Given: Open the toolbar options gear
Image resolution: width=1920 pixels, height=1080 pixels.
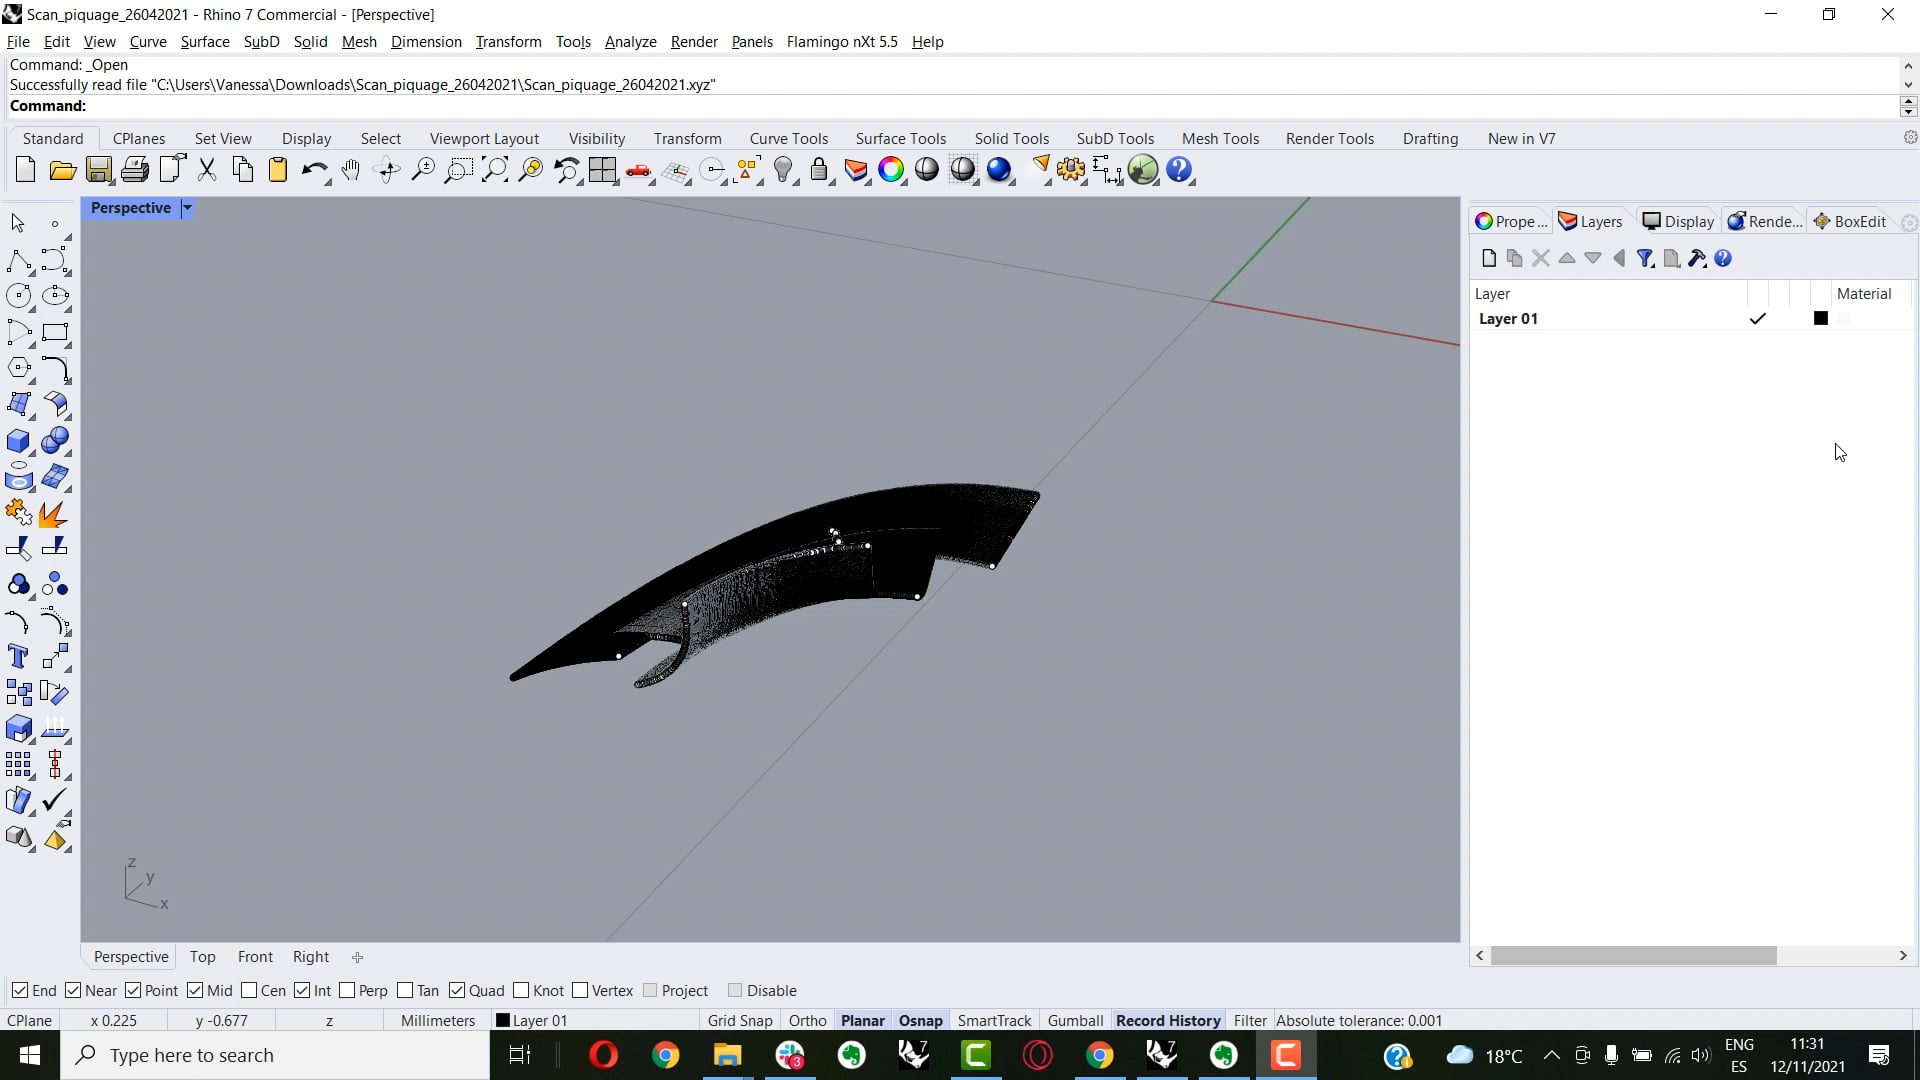Looking at the screenshot, I should [x=1910, y=138].
